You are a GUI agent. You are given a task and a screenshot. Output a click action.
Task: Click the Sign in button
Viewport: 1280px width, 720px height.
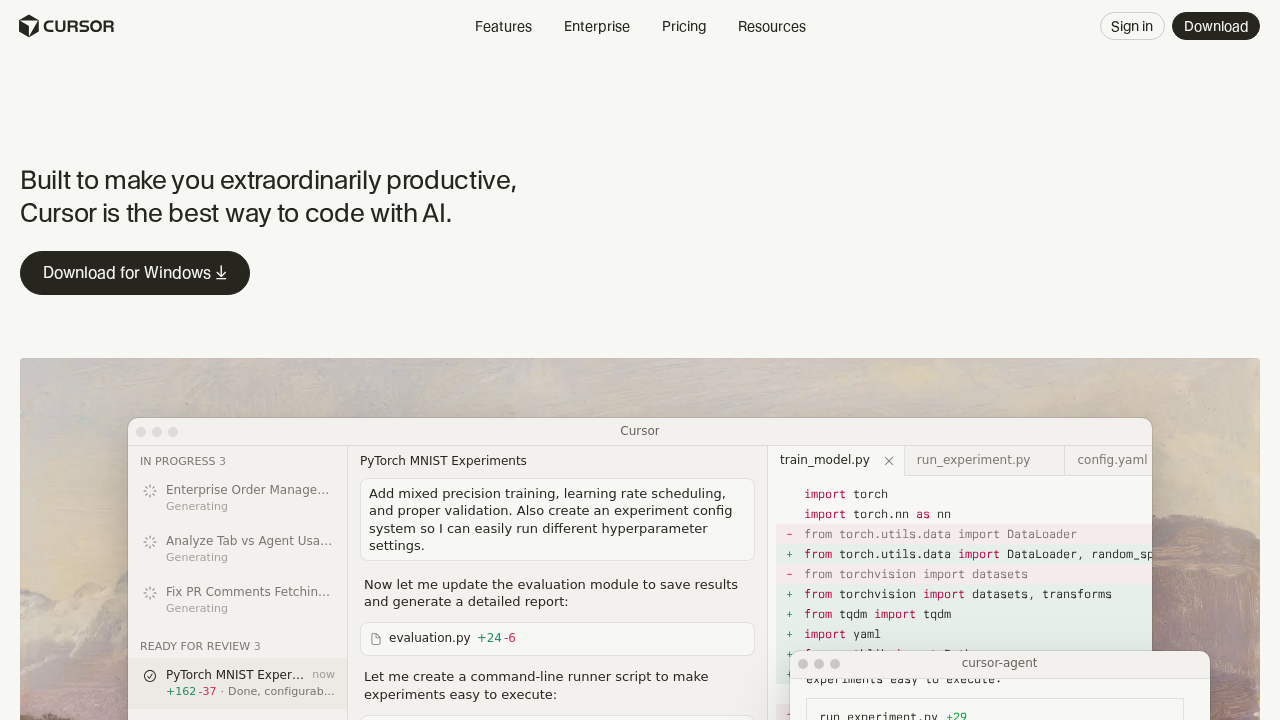point(1132,26)
